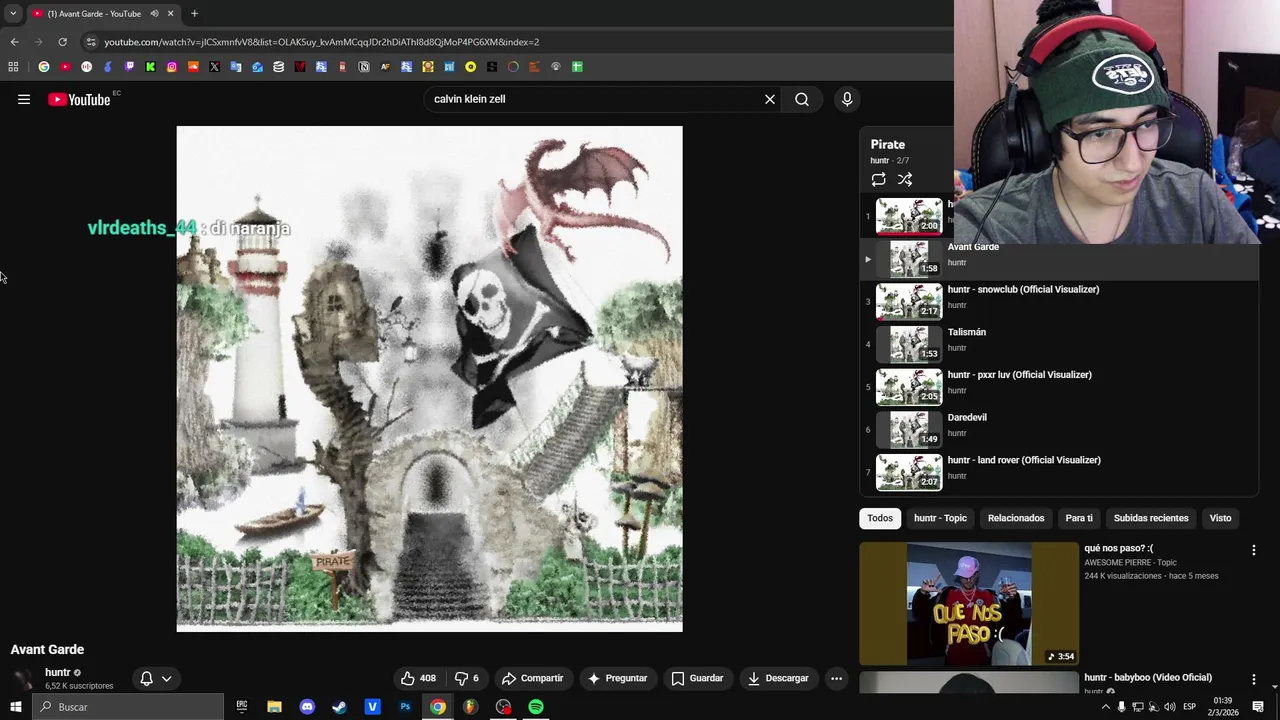Open the apps grid in bookmarks bar
1280x720 pixels.
click(13, 67)
